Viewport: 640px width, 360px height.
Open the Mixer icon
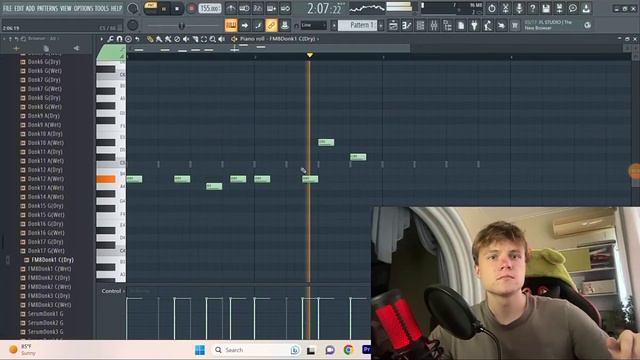point(434,25)
